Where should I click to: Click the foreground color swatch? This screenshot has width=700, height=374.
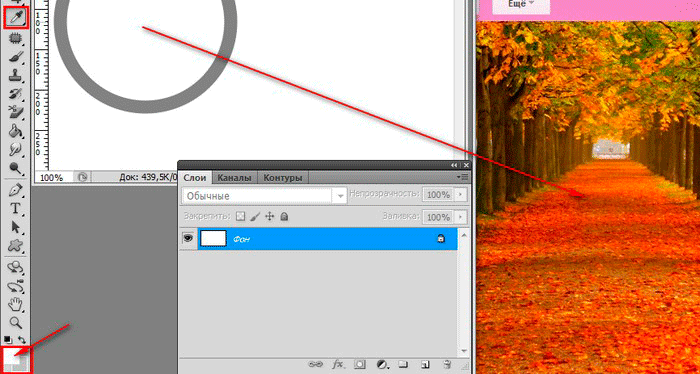[x=11, y=355]
